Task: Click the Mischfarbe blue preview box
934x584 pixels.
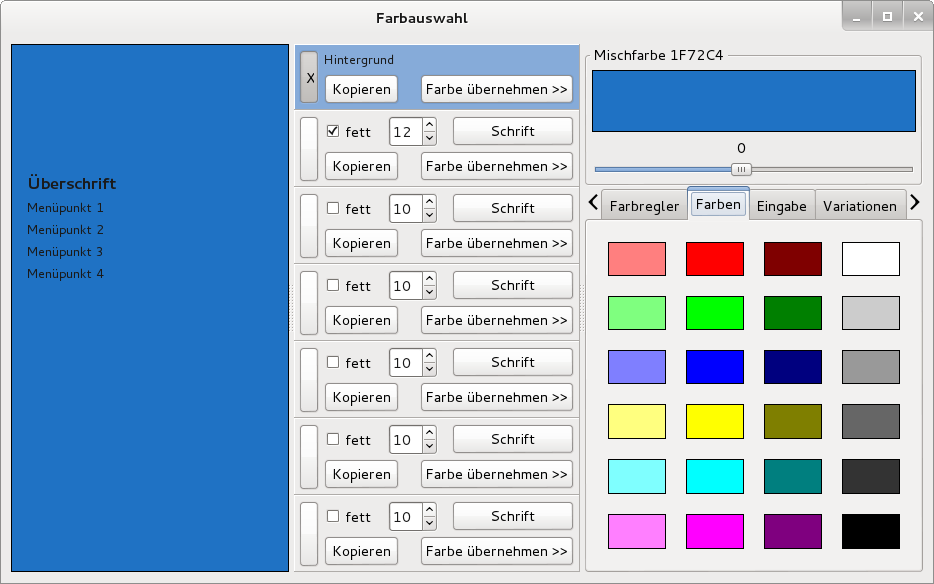Action: tap(754, 101)
